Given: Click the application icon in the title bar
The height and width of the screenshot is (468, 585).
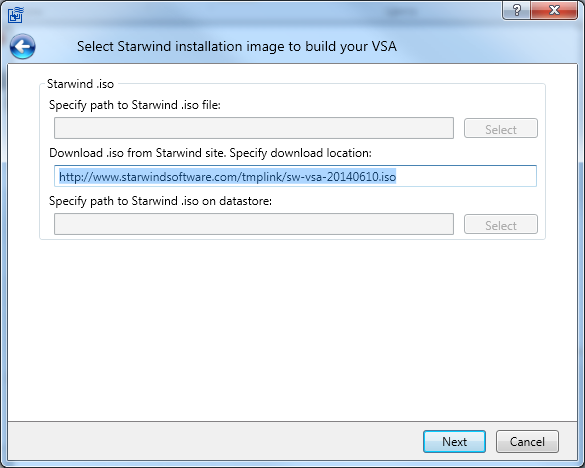Looking at the screenshot, I should tap(16, 15).
